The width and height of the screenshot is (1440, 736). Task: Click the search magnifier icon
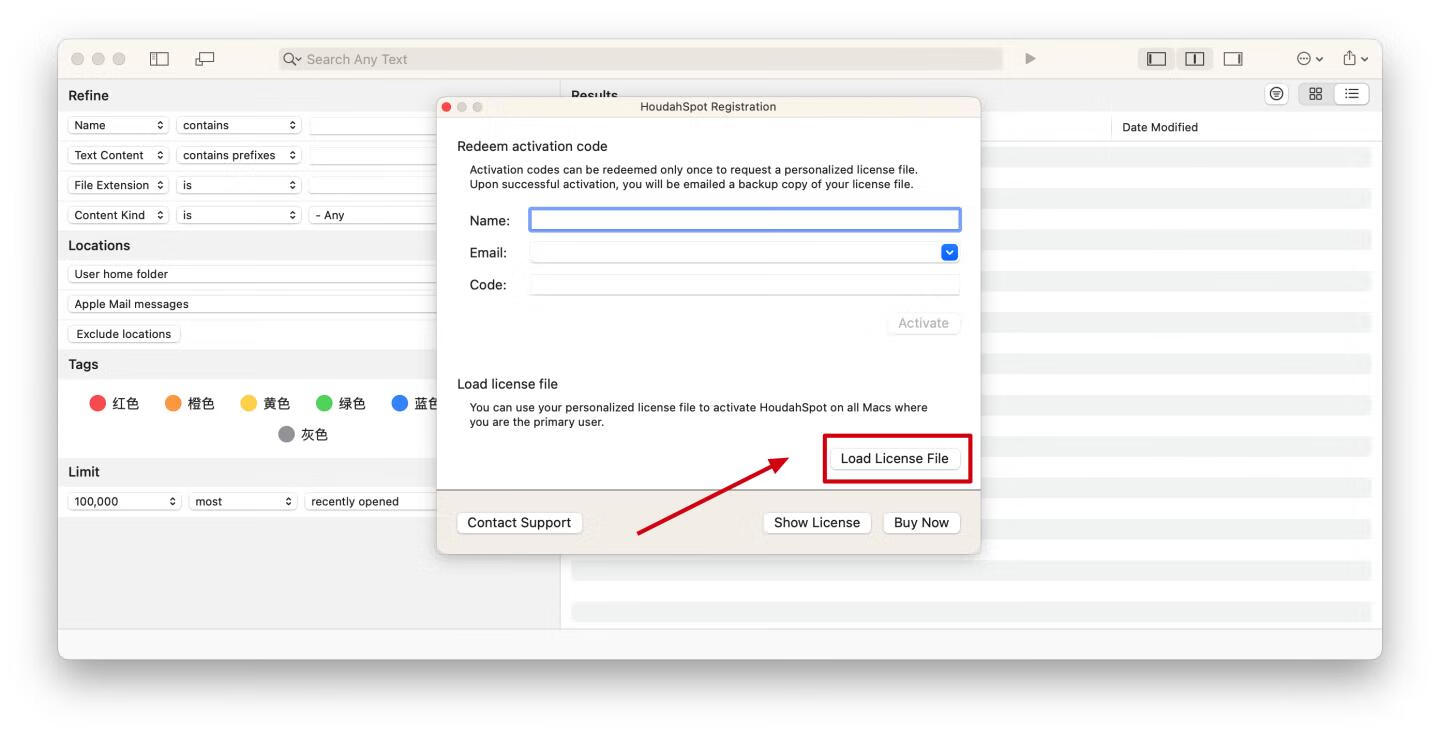point(292,59)
